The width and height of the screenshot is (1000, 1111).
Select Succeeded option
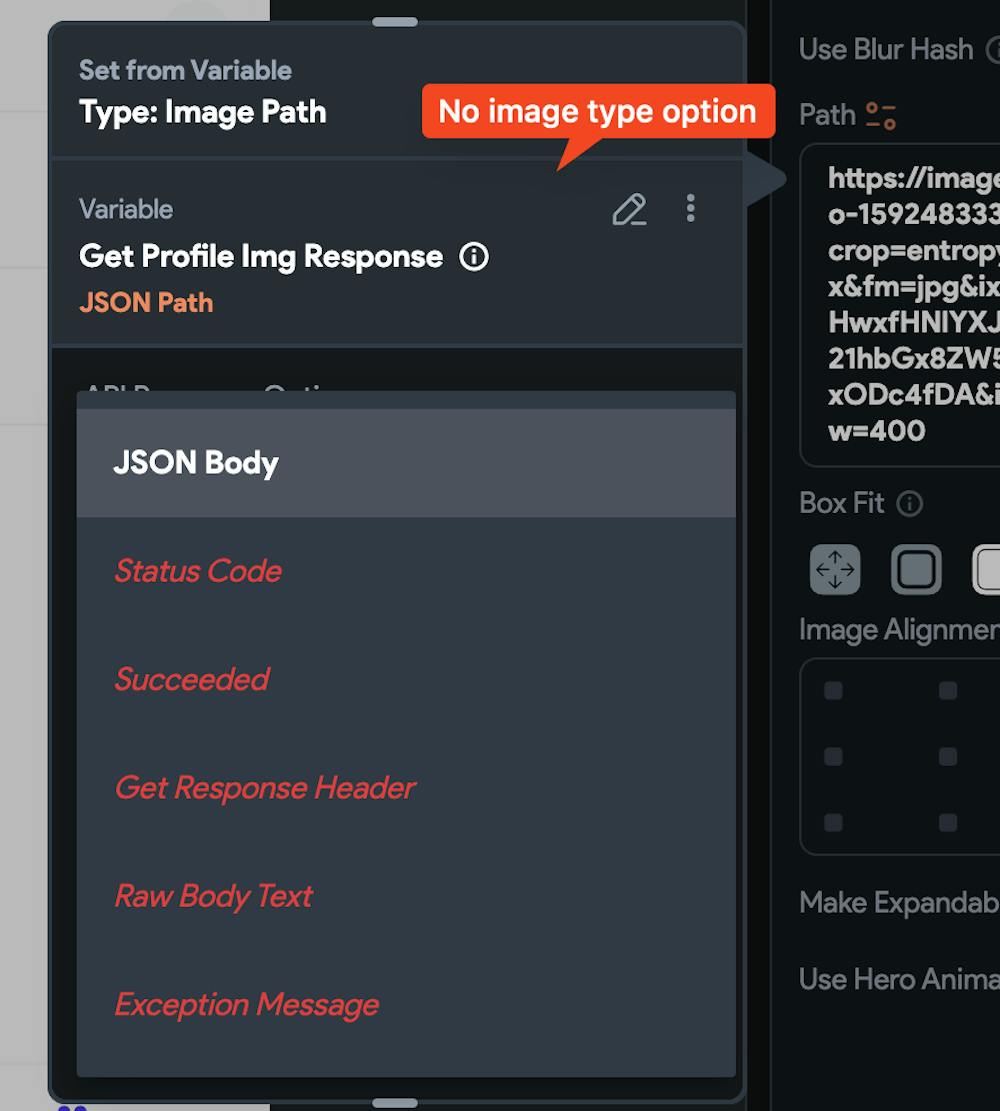pos(406,679)
